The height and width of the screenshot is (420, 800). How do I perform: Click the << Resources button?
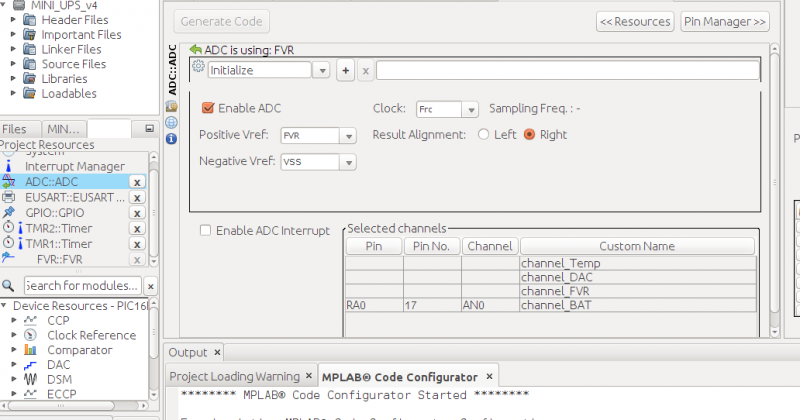635,21
